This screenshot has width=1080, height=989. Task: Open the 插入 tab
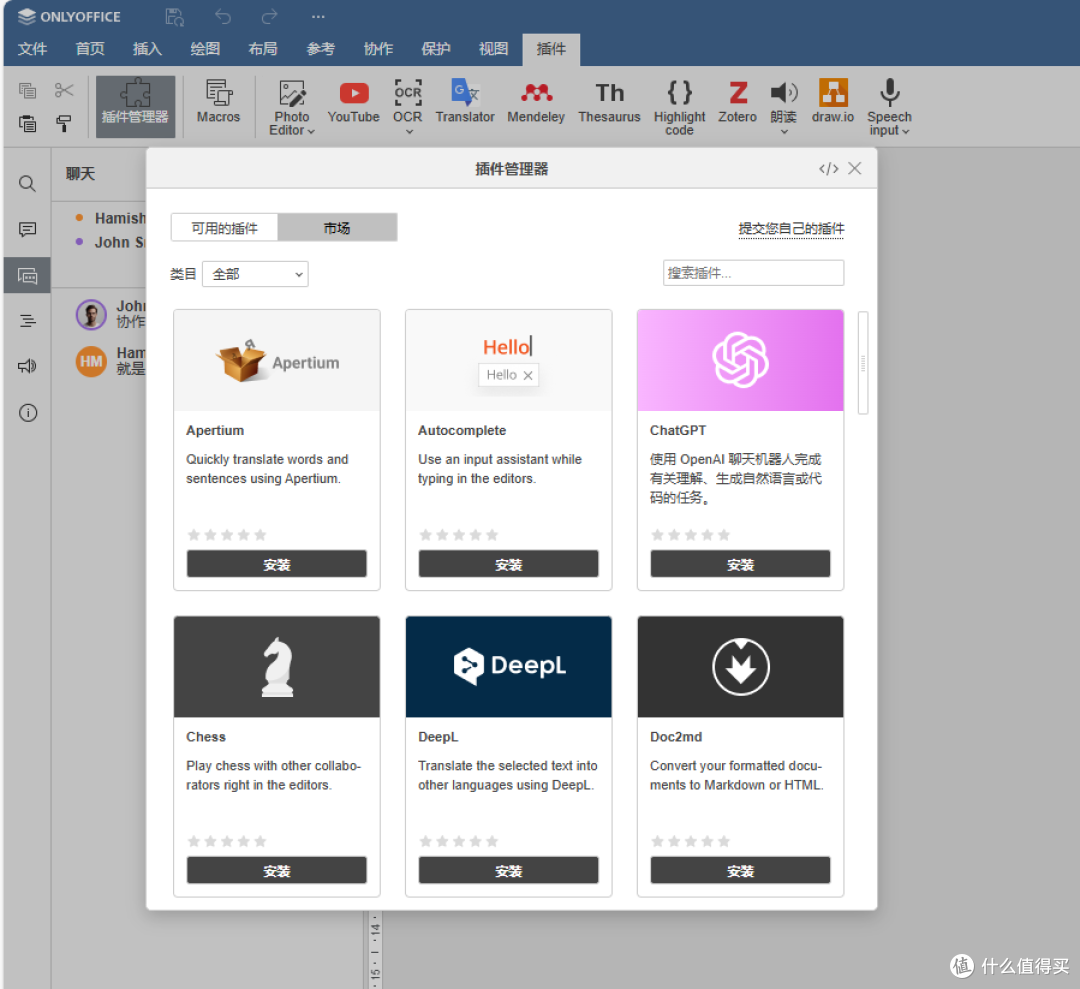[x=147, y=49]
